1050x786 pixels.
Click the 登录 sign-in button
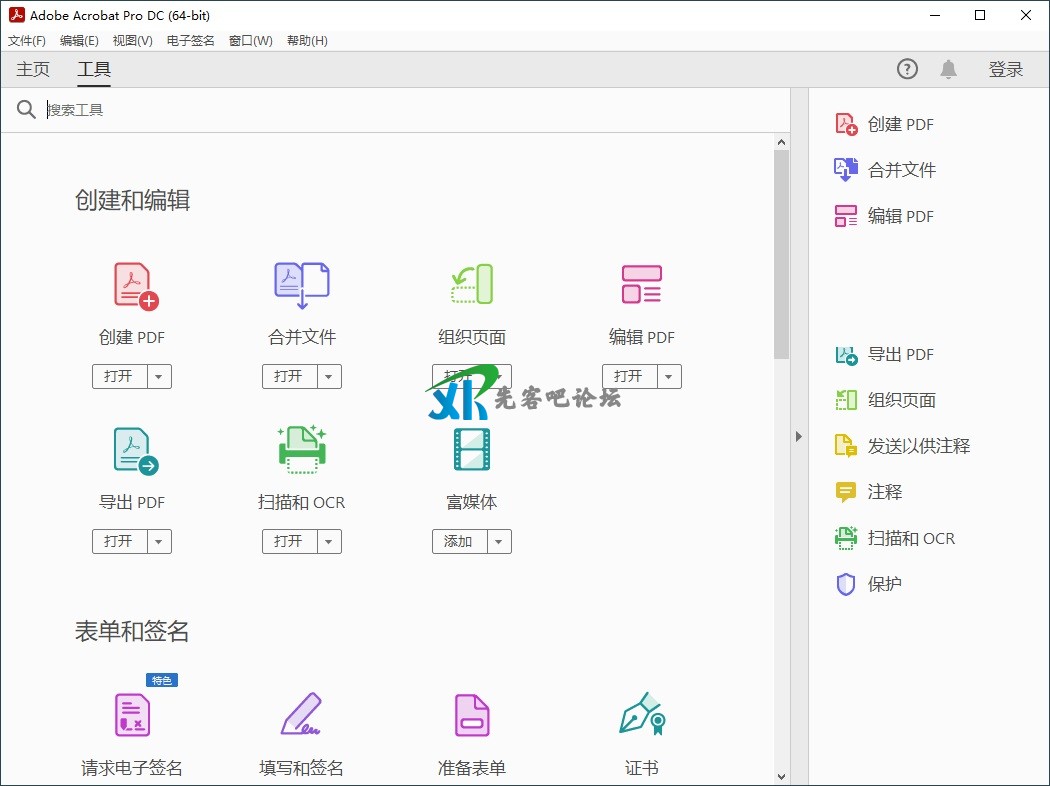1006,69
